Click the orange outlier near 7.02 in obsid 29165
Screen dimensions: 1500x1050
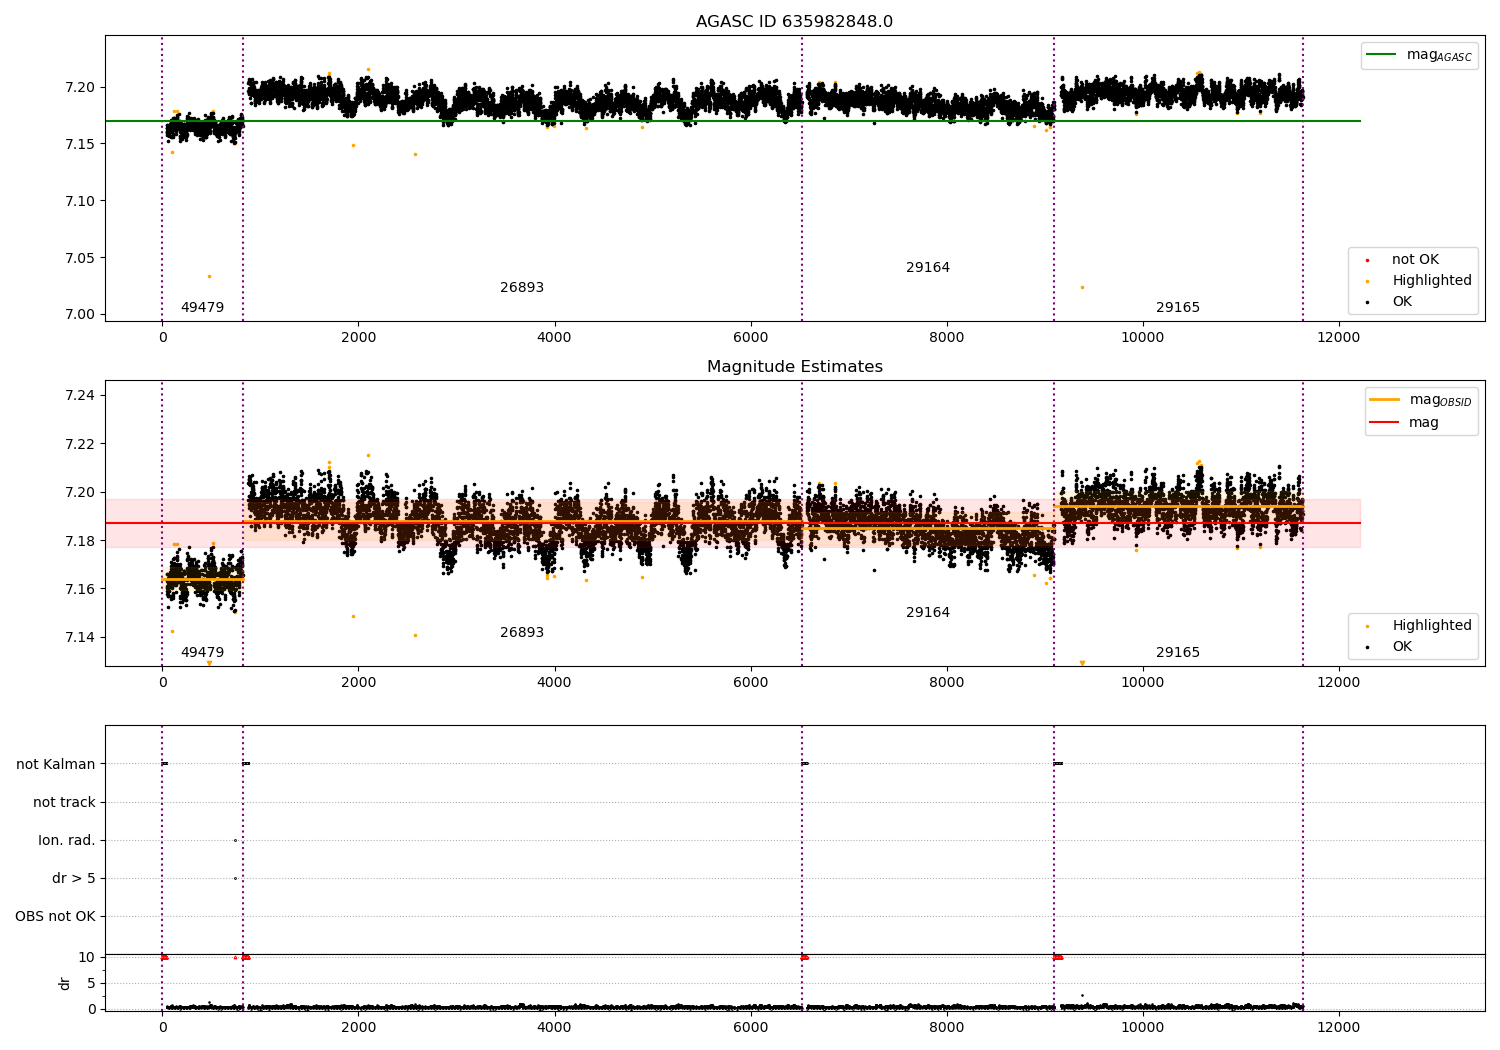[1082, 288]
